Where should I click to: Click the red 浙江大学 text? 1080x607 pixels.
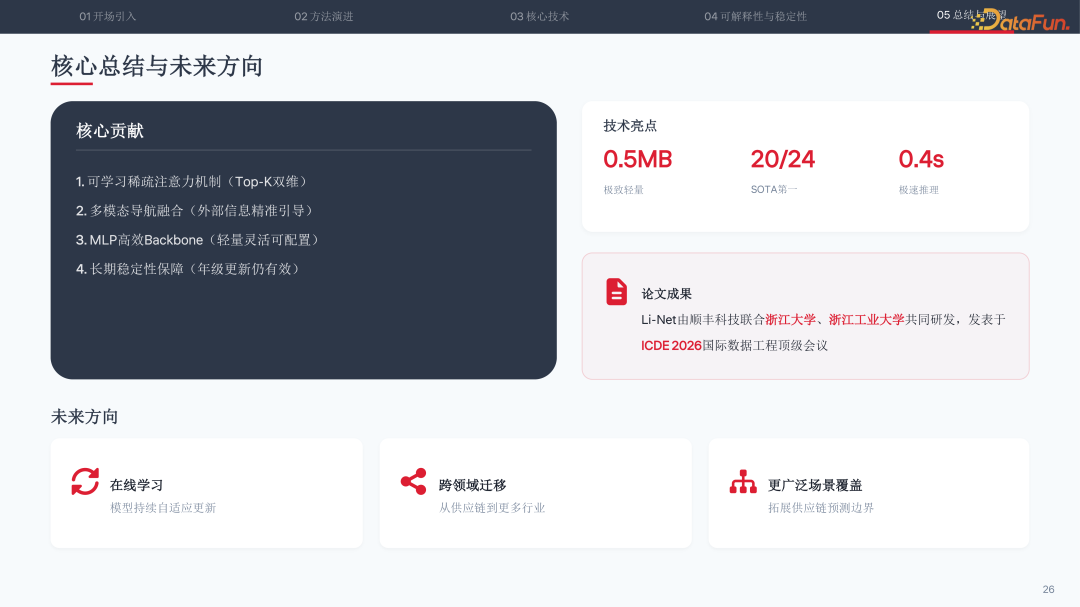point(791,320)
